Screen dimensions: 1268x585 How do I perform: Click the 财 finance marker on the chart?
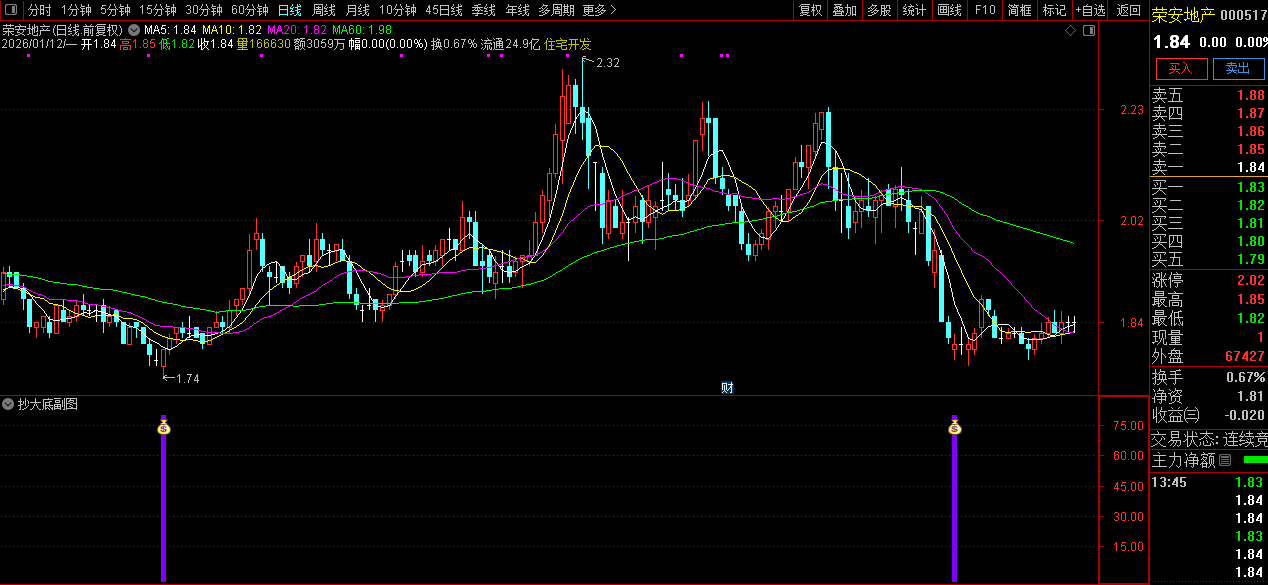(x=728, y=387)
